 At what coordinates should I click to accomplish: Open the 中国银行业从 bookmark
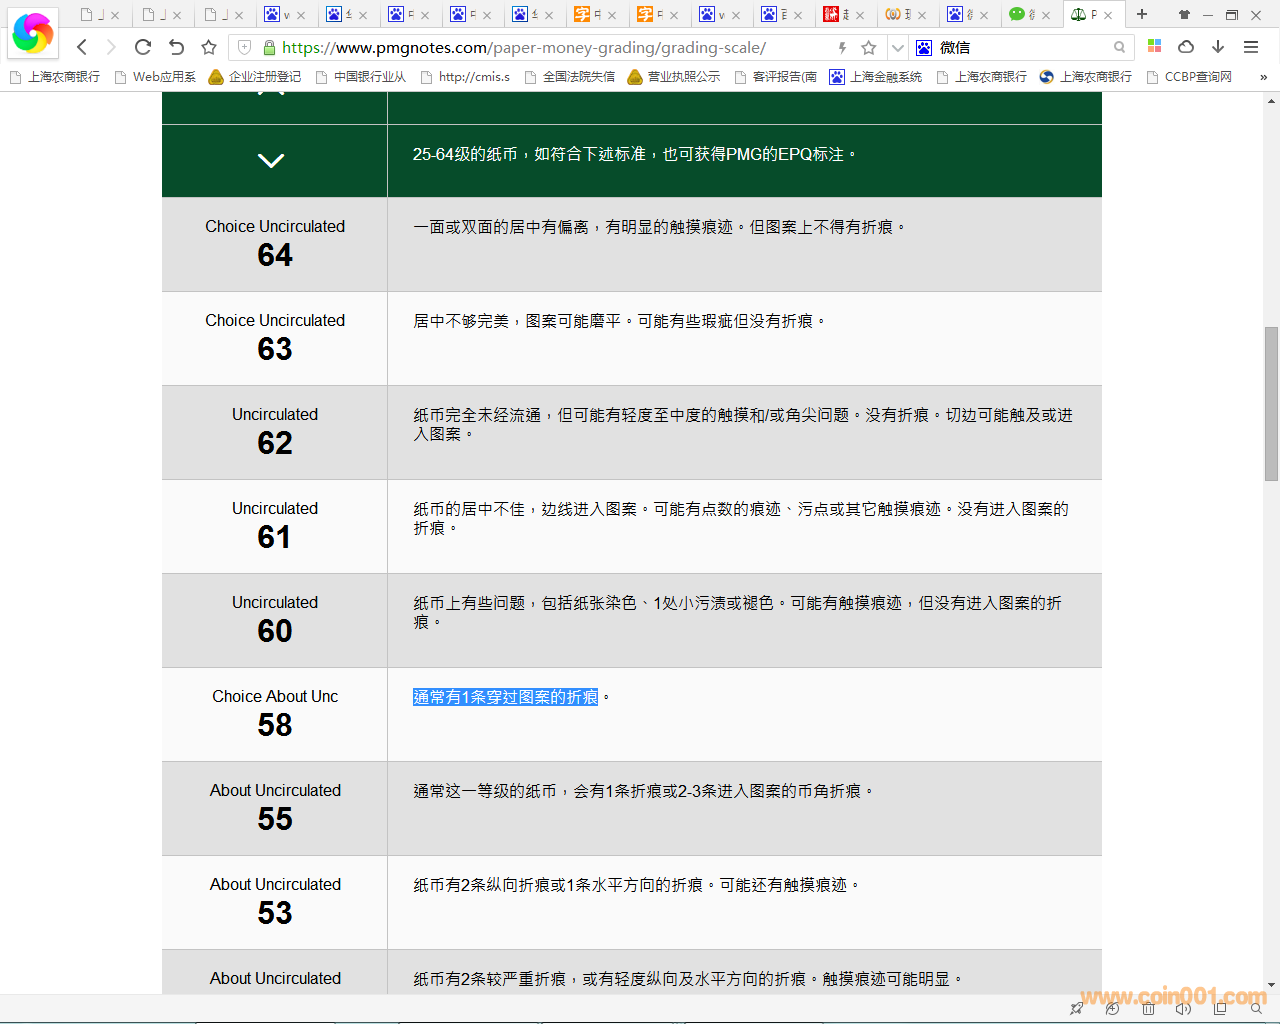360,77
